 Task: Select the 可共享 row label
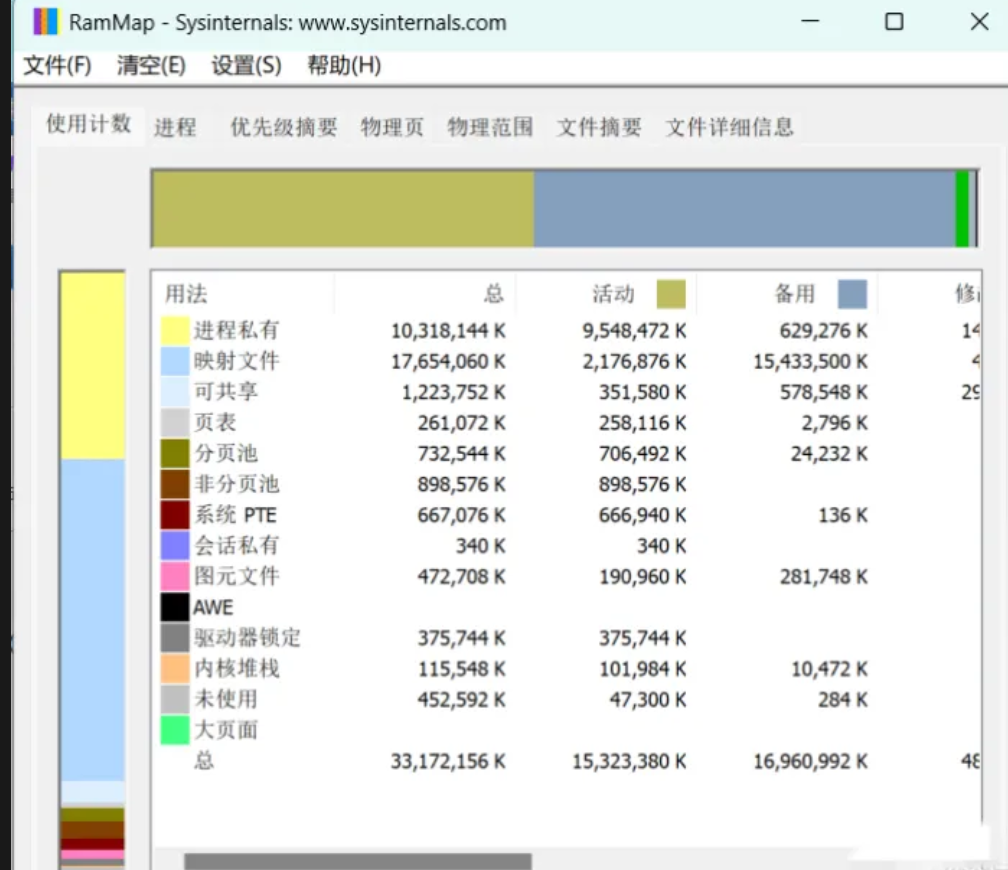click(x=226, y=392)
